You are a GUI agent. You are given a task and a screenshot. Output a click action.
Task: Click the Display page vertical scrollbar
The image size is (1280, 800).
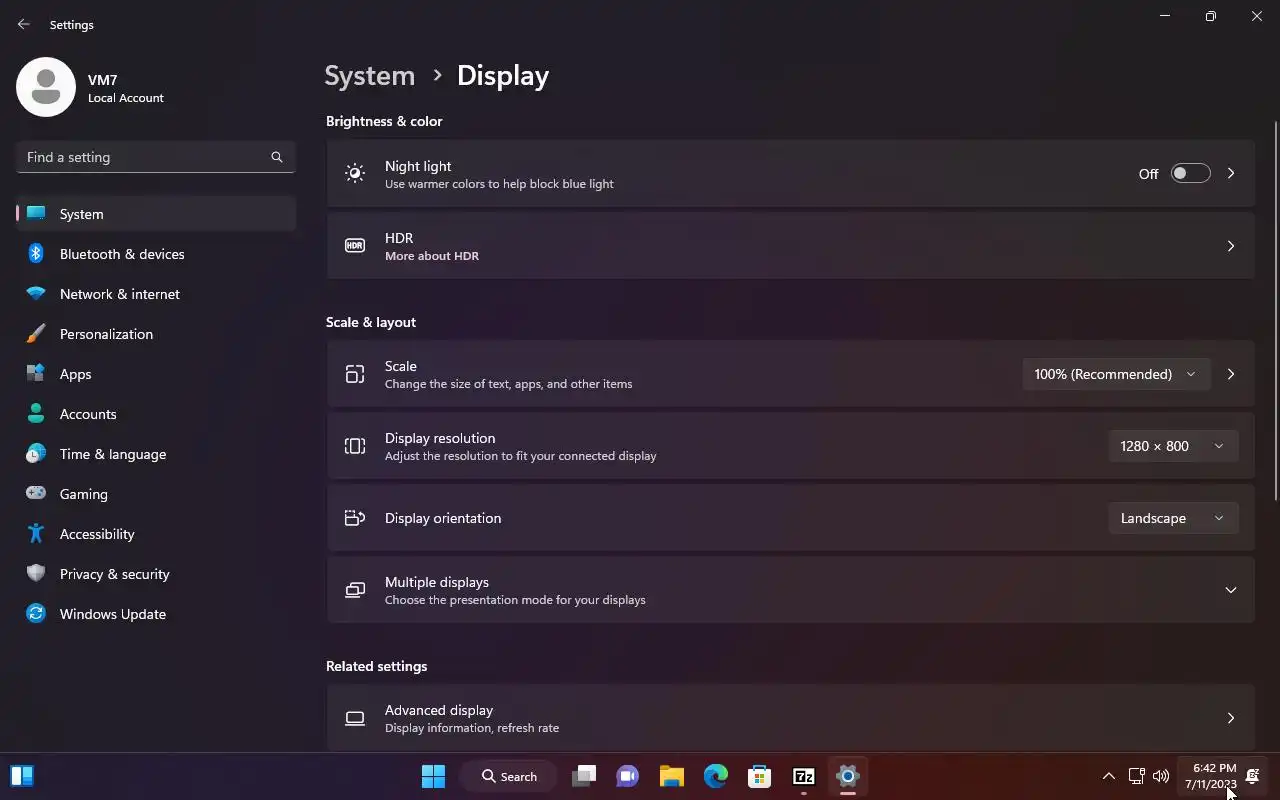click(1275, 310)
